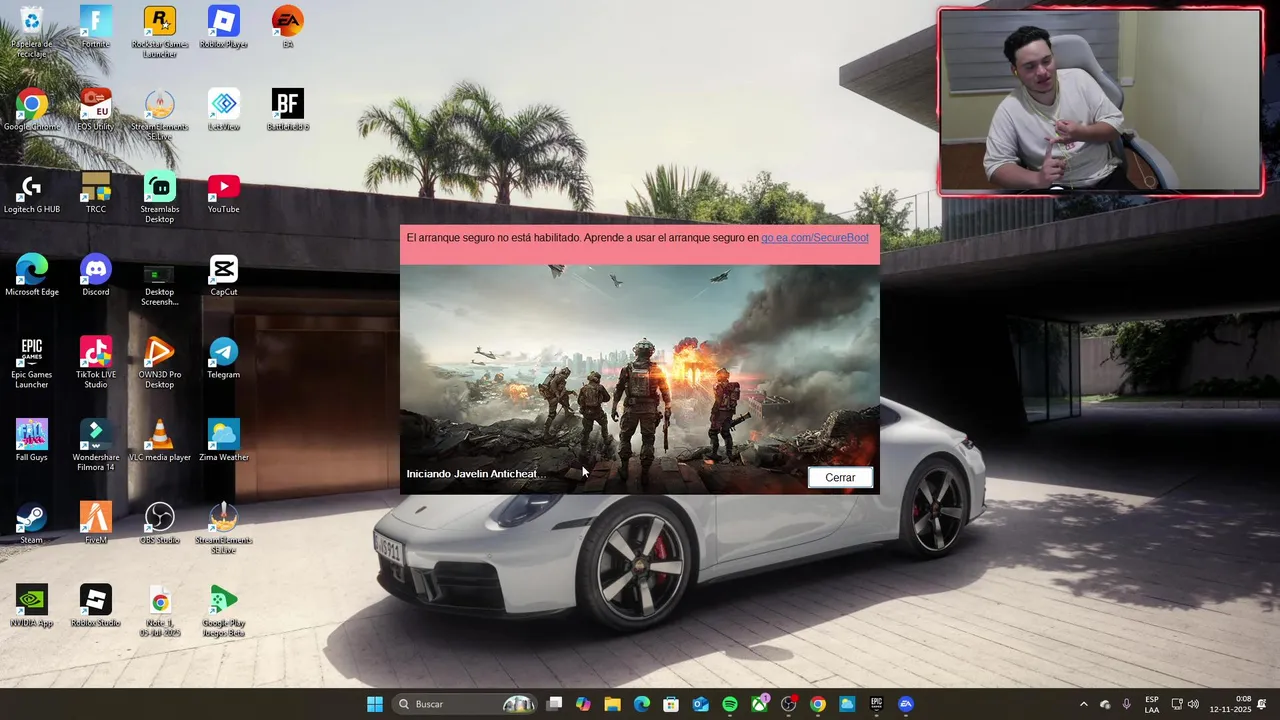1280x720 pixels.
Task: Select the Rockstar Games Launcher shortcut
Action: pyautogui.click(x=159, y=33)
